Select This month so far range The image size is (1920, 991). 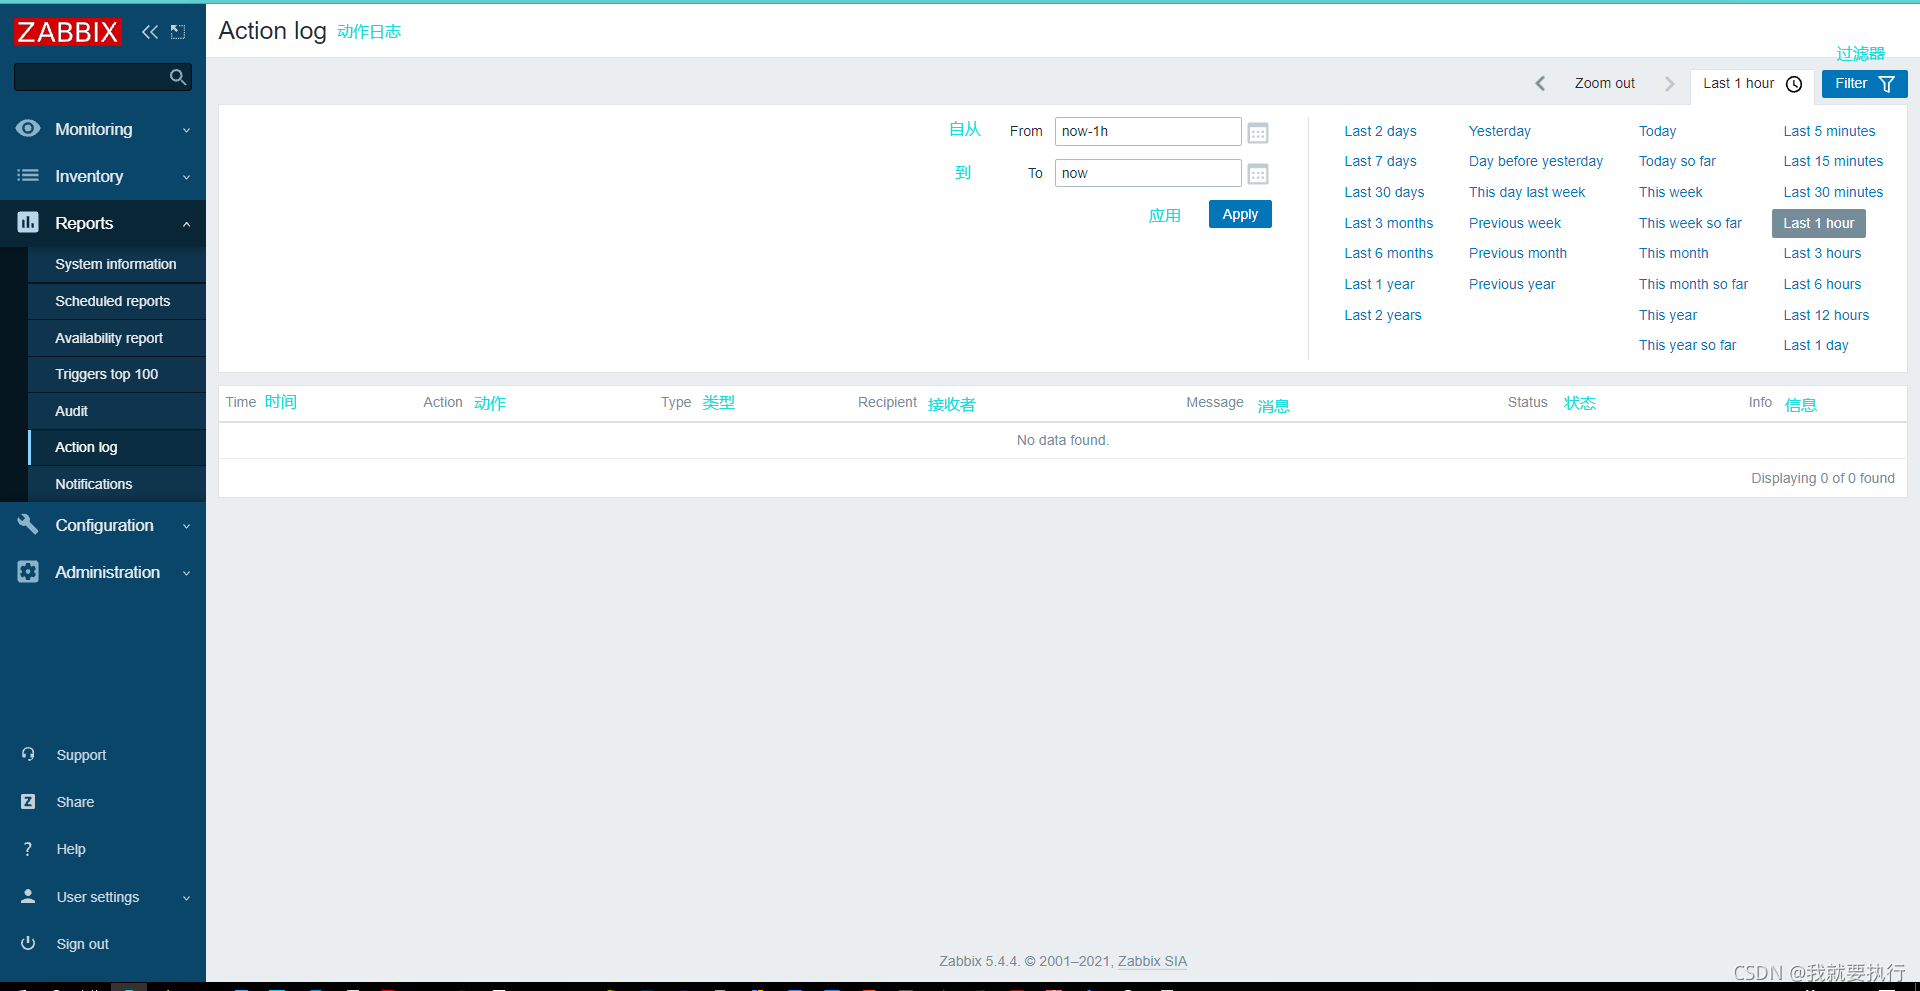coord(1693,284)
